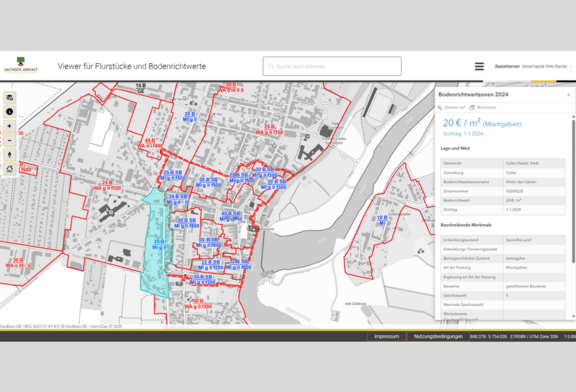Click the ETRS89 / UTM Zone 32N selector
576x392 pixels.
coord(534,337)
